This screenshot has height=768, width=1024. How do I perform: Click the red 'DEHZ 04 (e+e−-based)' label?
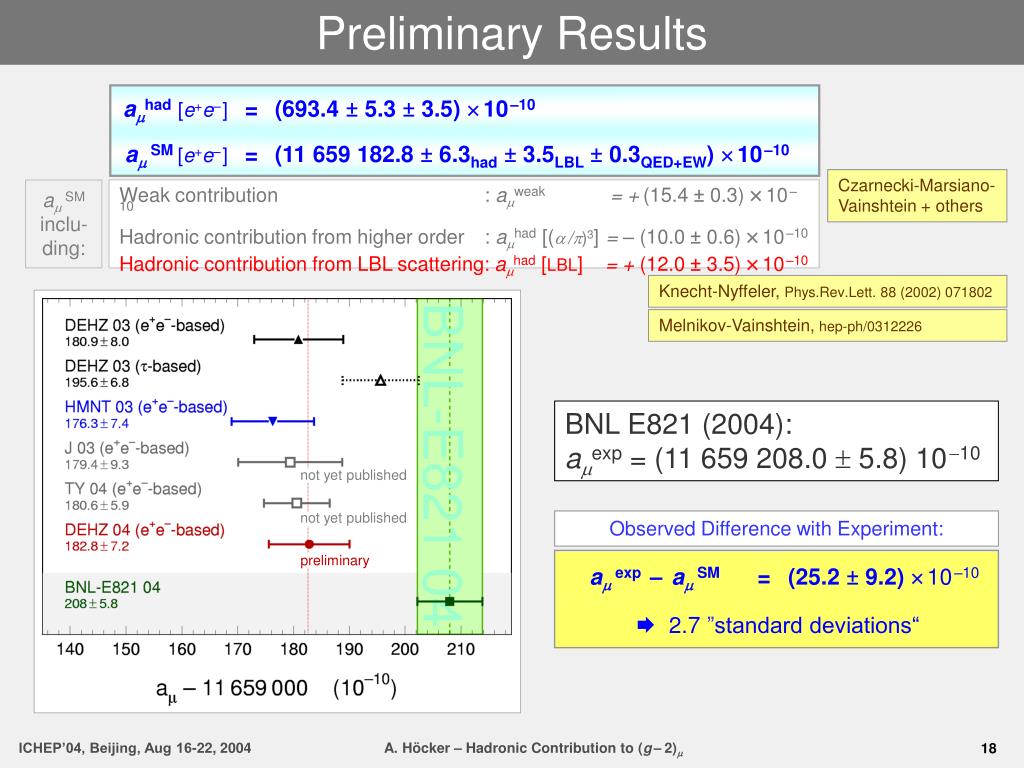144,530
